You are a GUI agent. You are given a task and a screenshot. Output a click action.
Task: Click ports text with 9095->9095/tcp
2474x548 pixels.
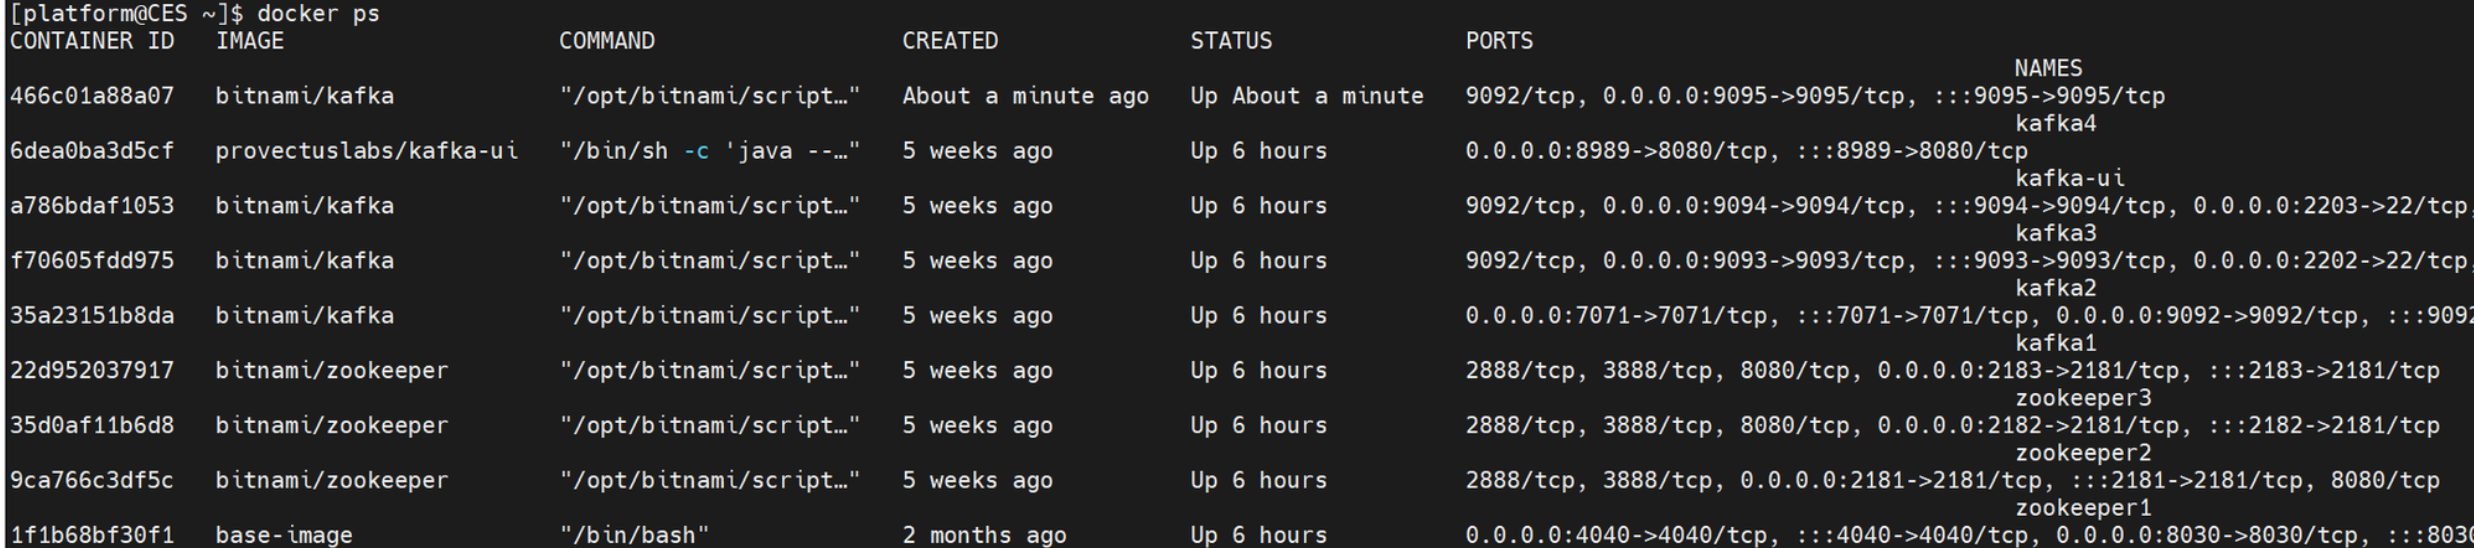1815,96
